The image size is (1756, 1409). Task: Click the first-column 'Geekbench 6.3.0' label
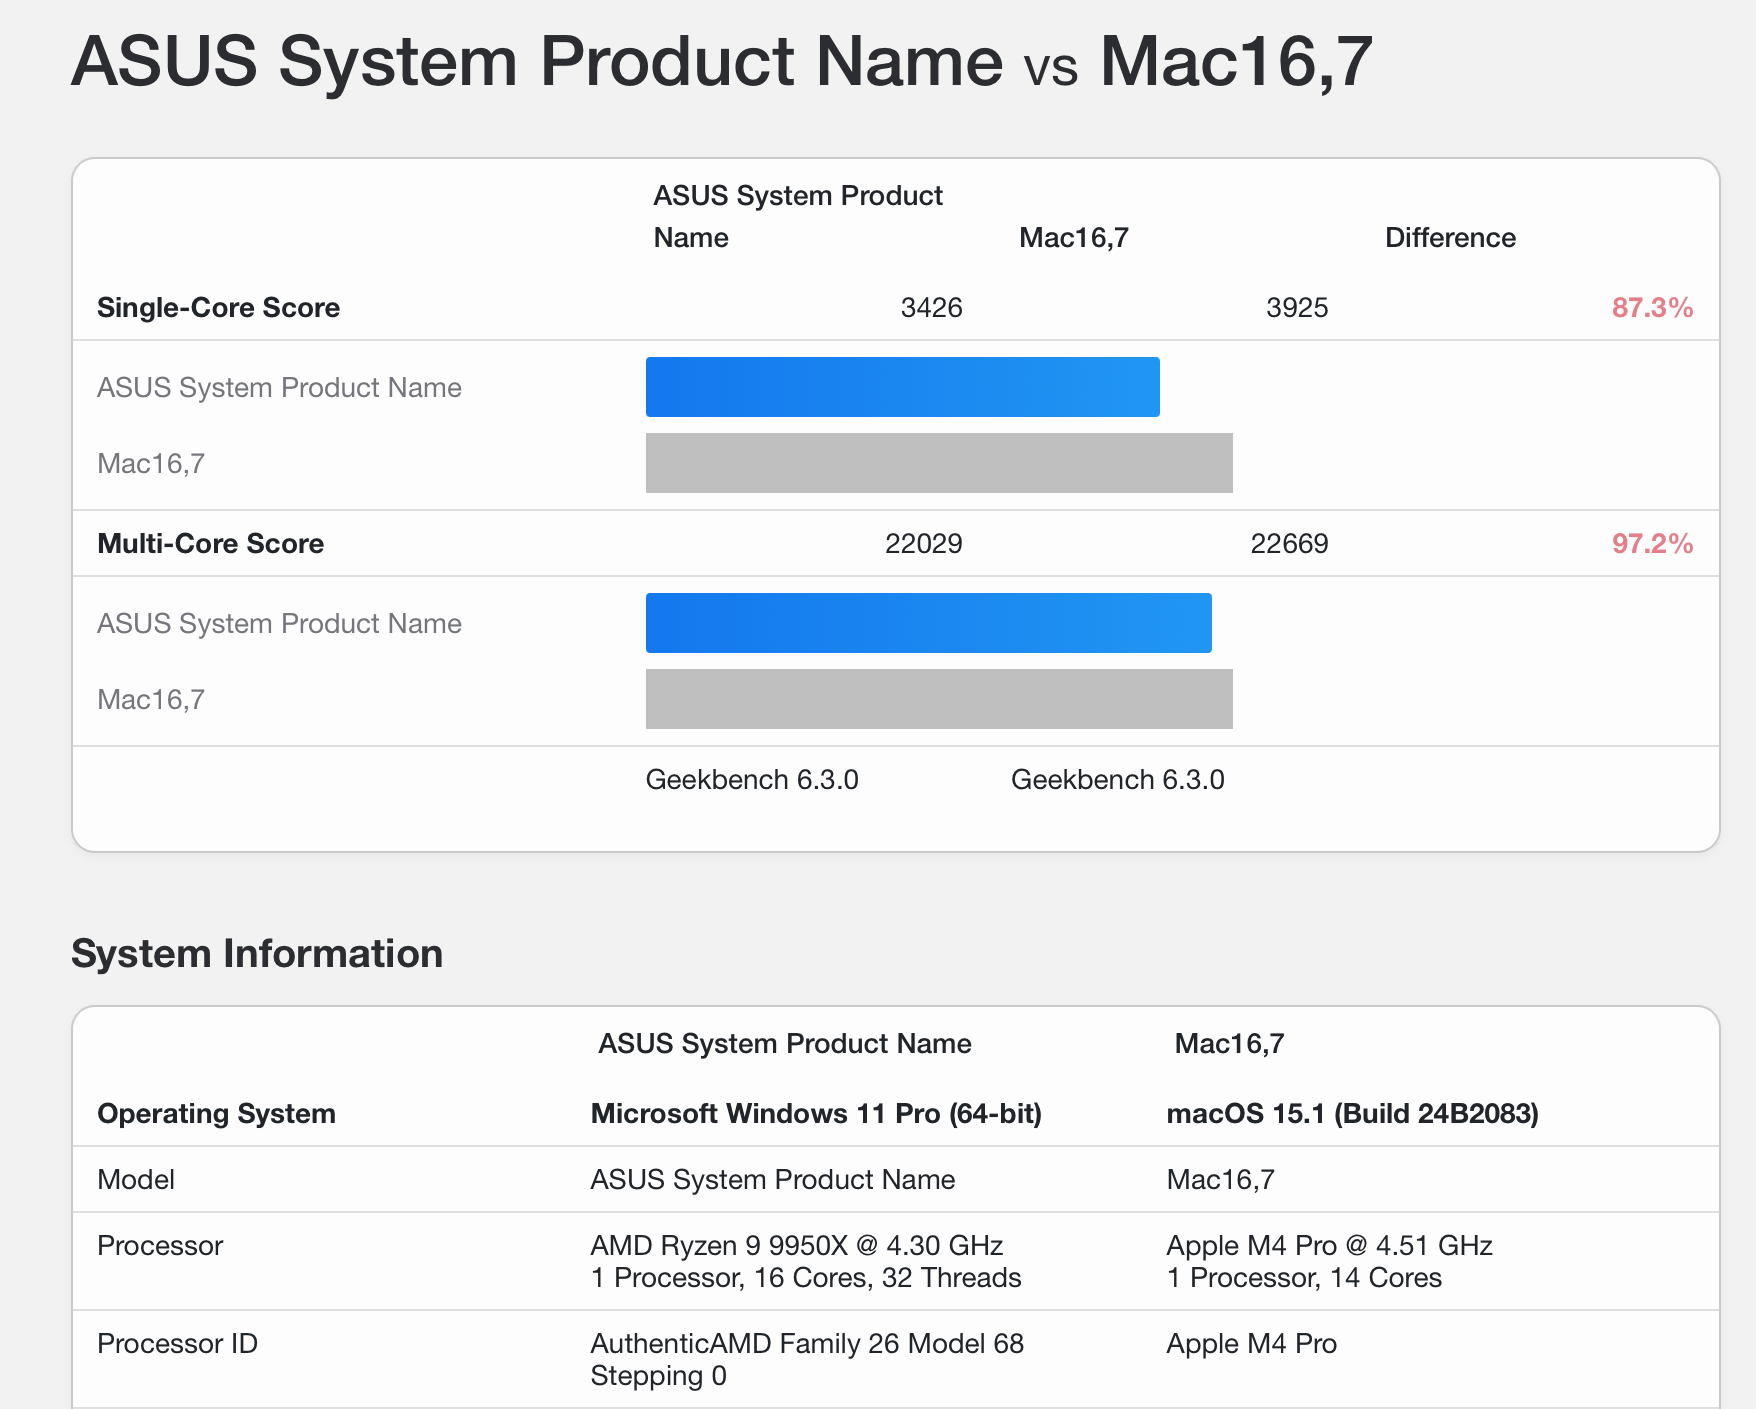pyautogui.click(x=752, y=779)
